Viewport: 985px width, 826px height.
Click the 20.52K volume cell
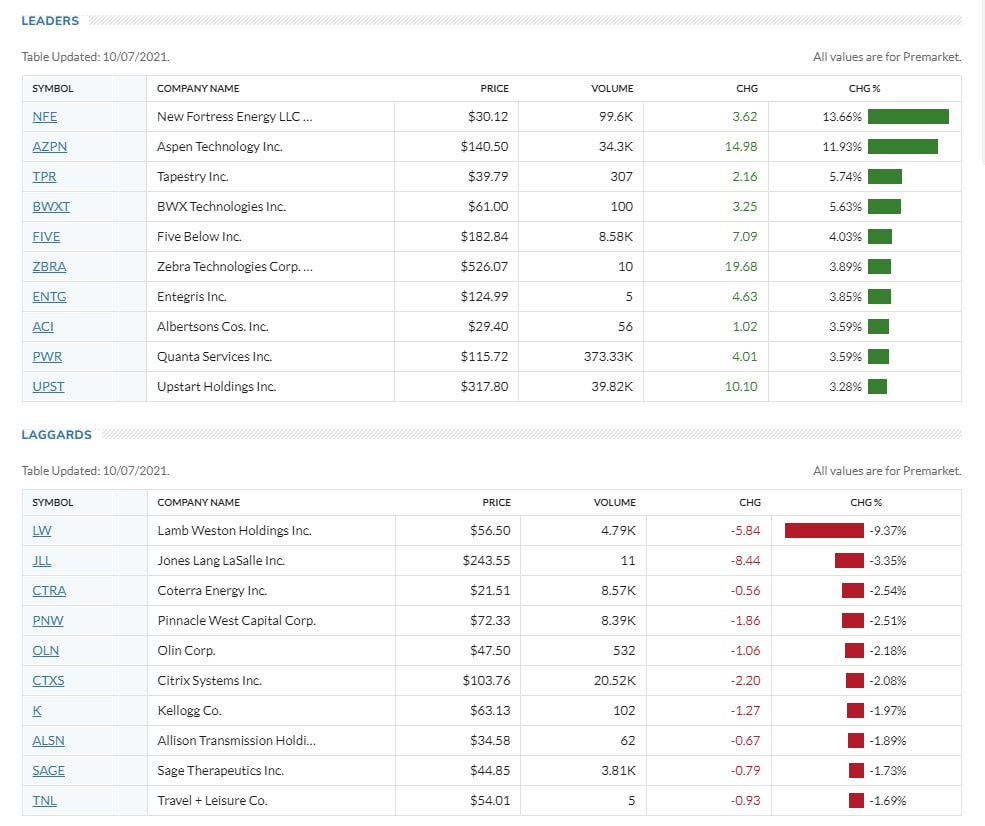pyautogui.click(x=614, y=681)
